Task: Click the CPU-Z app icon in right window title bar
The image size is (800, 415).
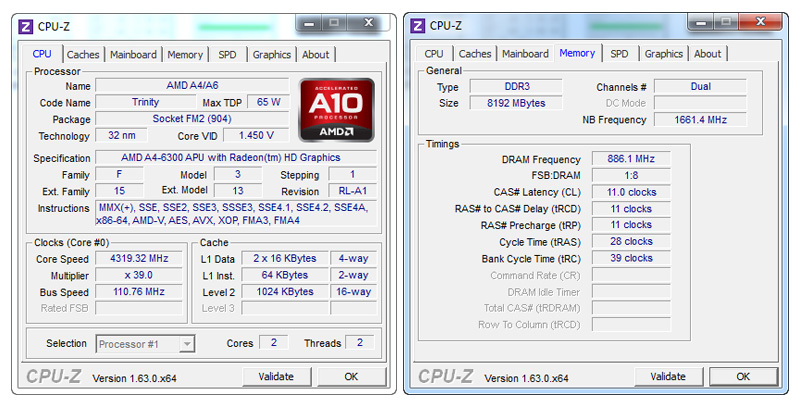Action: [417, 26]
